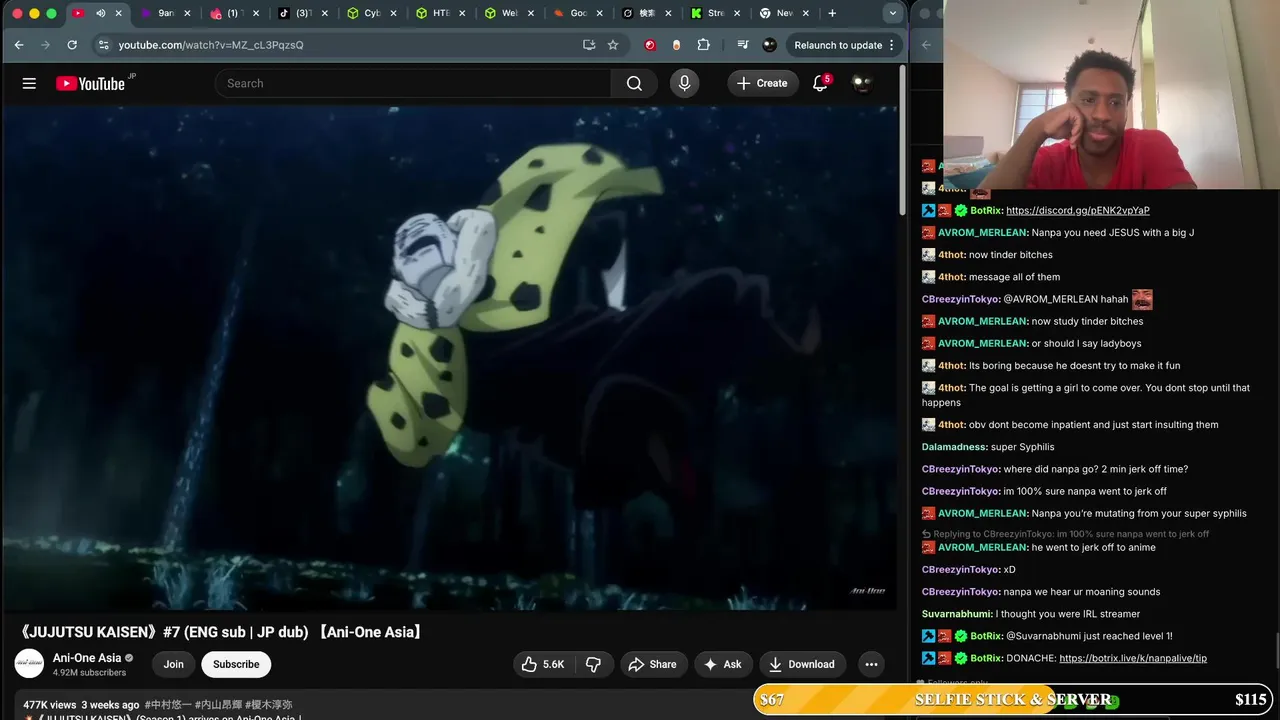Click the YouTube search magnifier button
Screen dimensions: 1280x720
[x=634, y=84]
